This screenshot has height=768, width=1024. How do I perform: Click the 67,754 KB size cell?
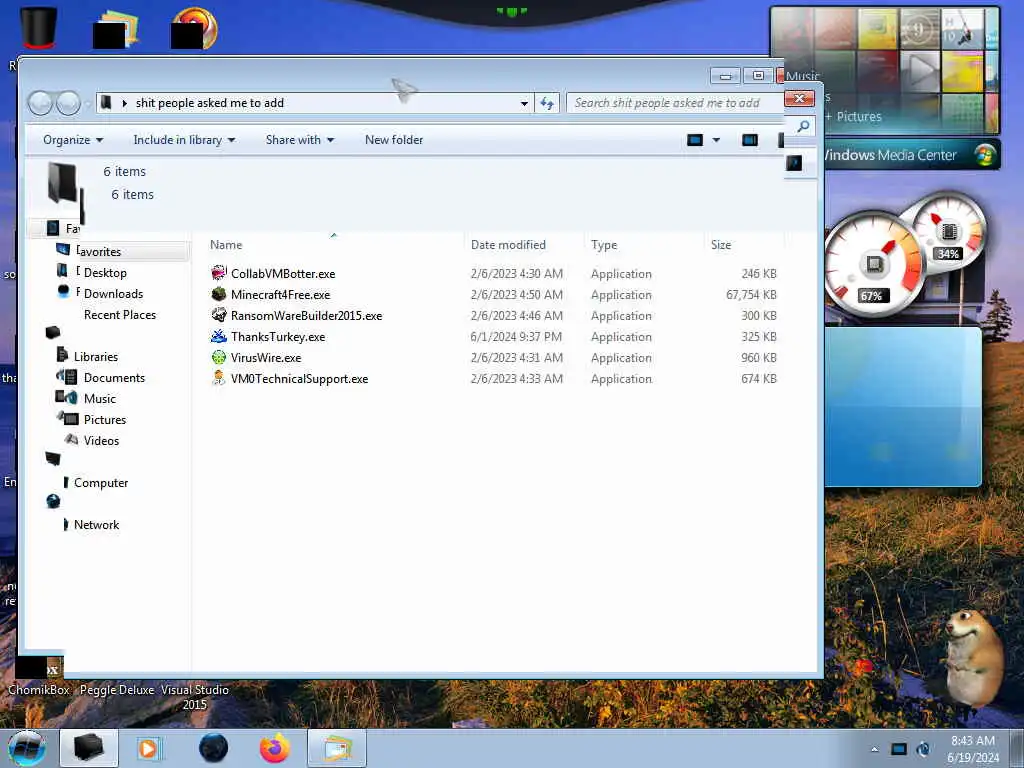click(x=751, y=295)
